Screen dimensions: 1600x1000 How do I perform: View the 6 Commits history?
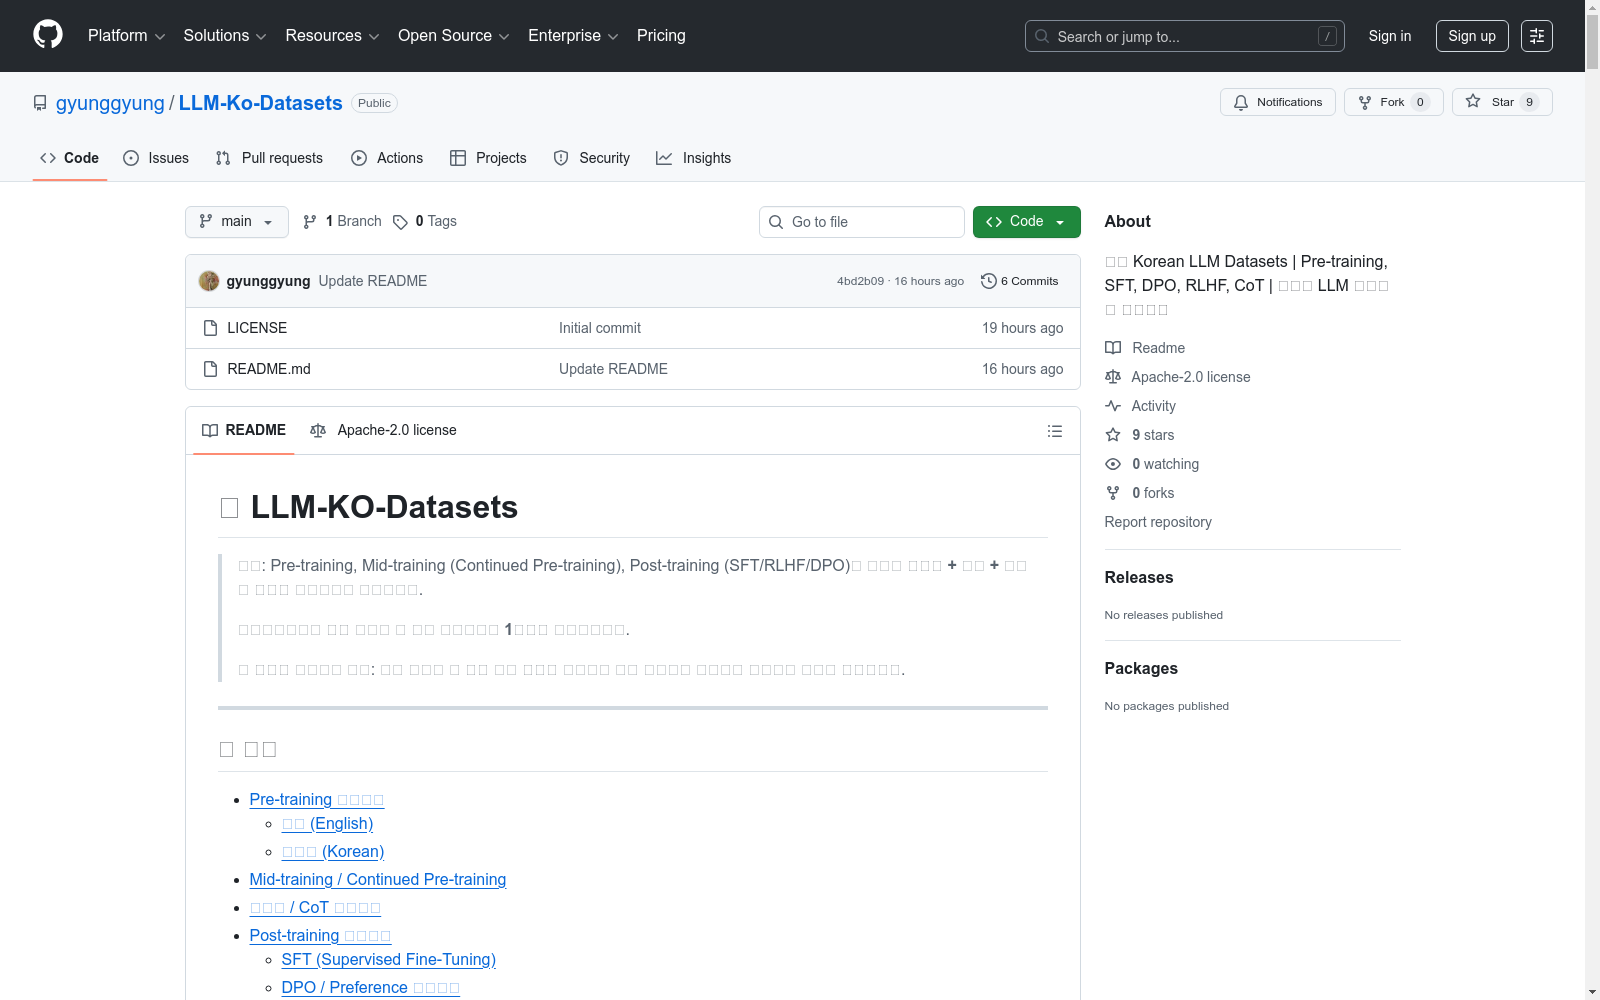coord(1020,281)
